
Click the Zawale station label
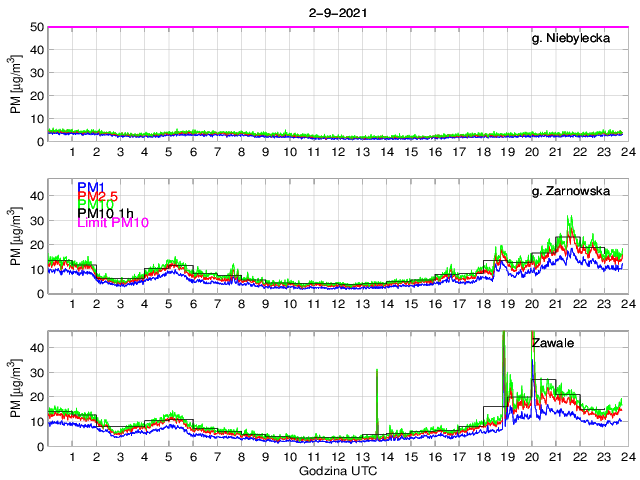552,342
